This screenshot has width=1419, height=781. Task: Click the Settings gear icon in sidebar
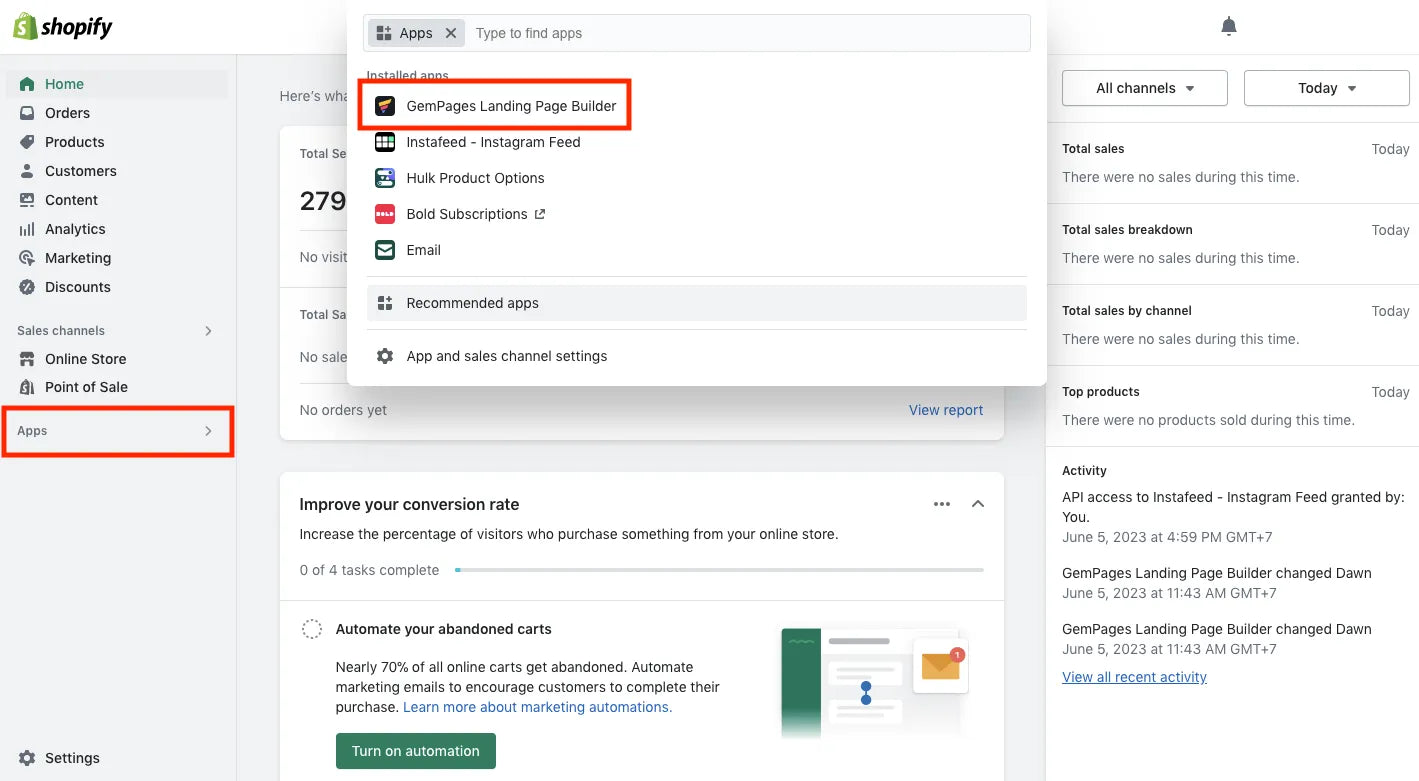click(27, 758)
